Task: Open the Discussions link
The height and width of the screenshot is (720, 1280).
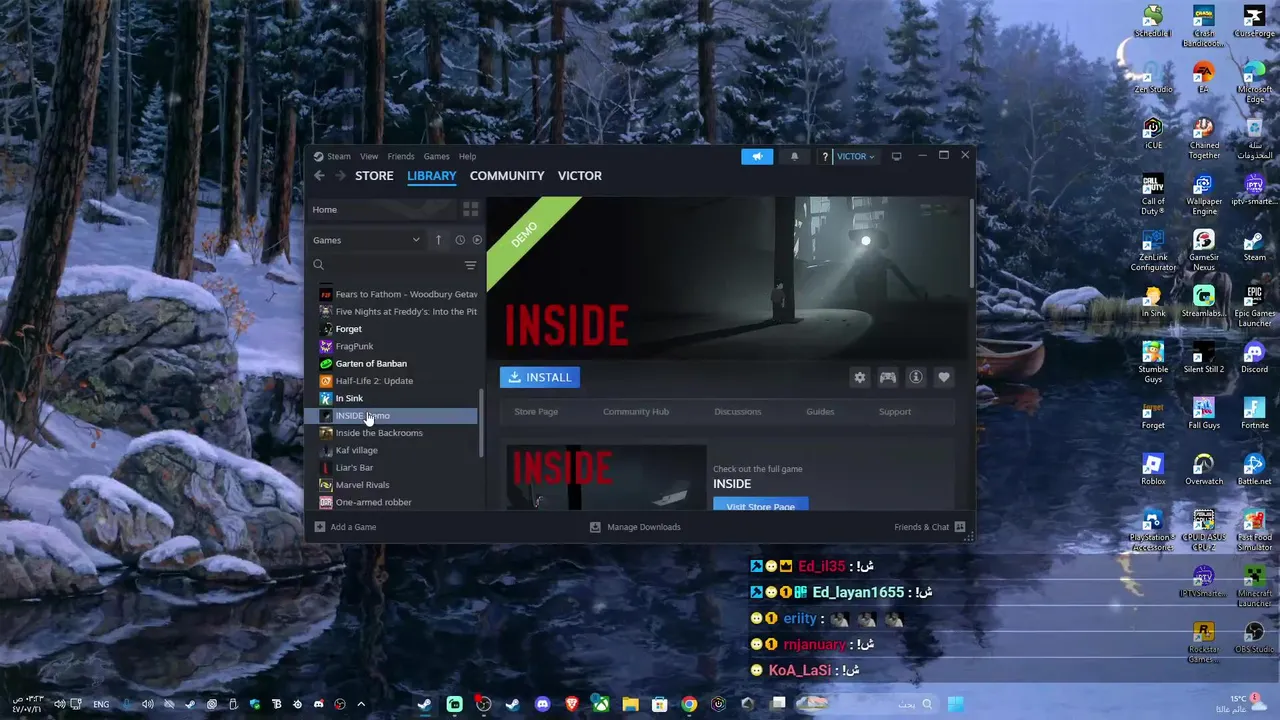Action: tap(738, 412)
